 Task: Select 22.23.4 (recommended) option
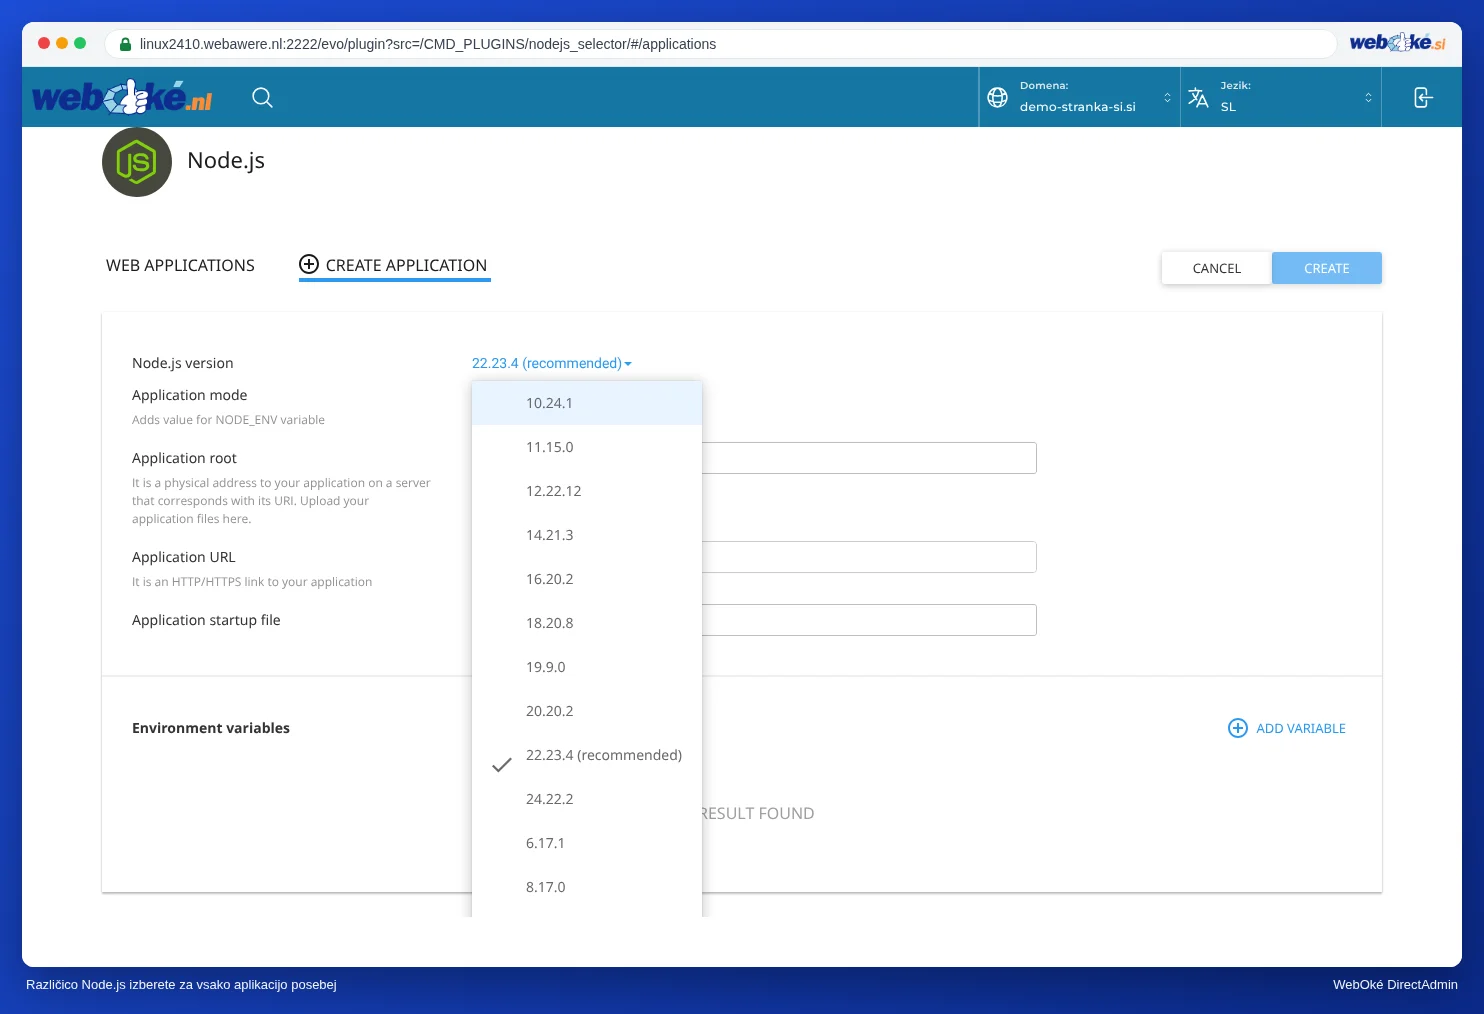[587, 755]
